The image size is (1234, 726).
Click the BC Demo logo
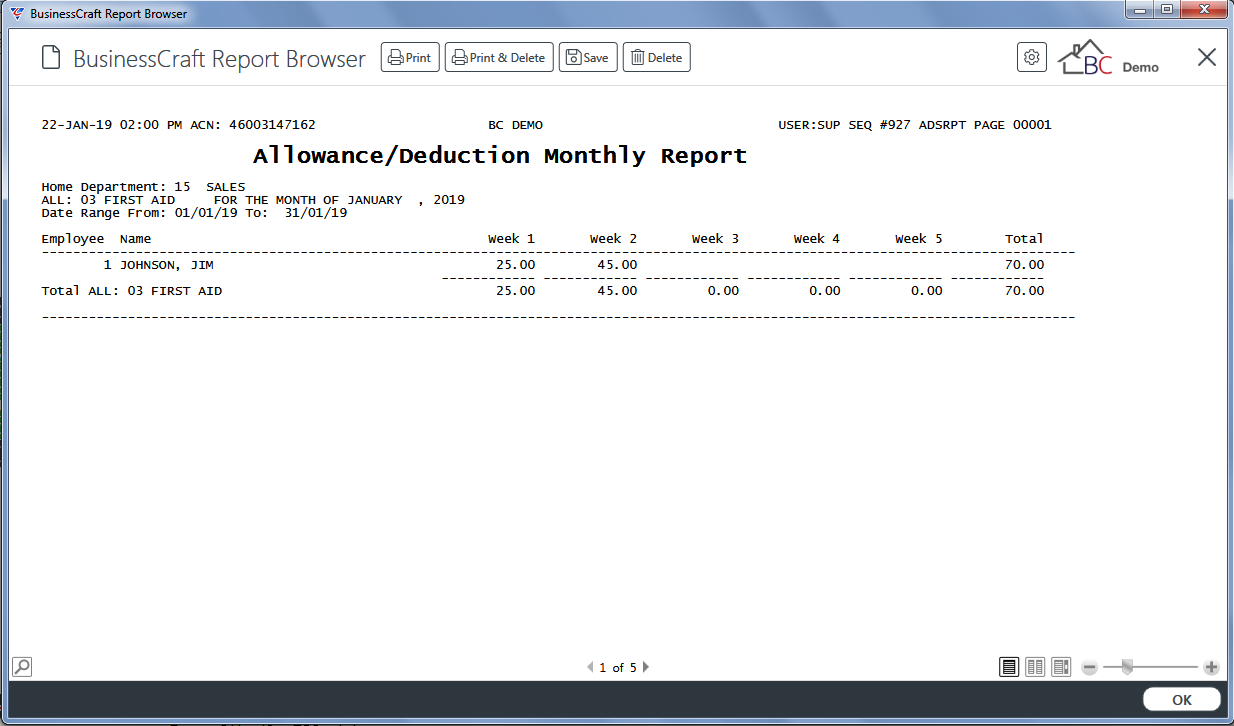pyautogui.click(x=1108, y=58)
